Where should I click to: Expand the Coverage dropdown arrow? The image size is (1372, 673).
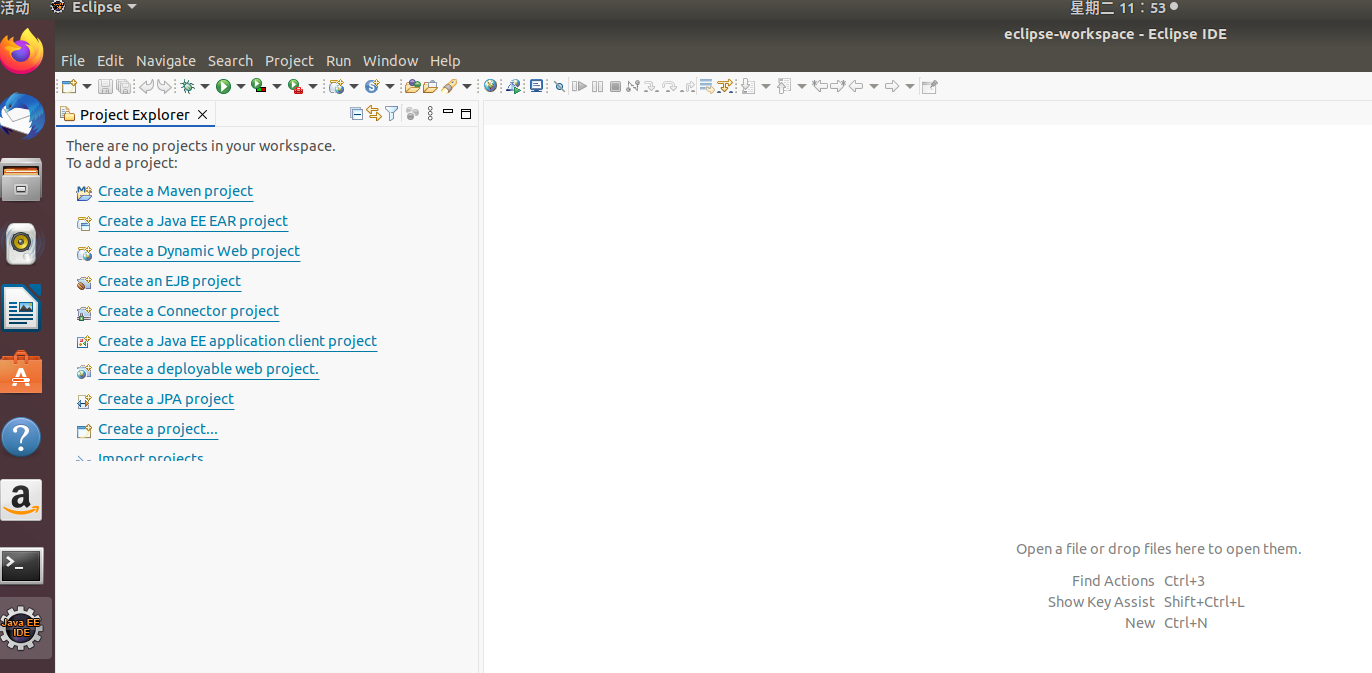tap(277, 86)
